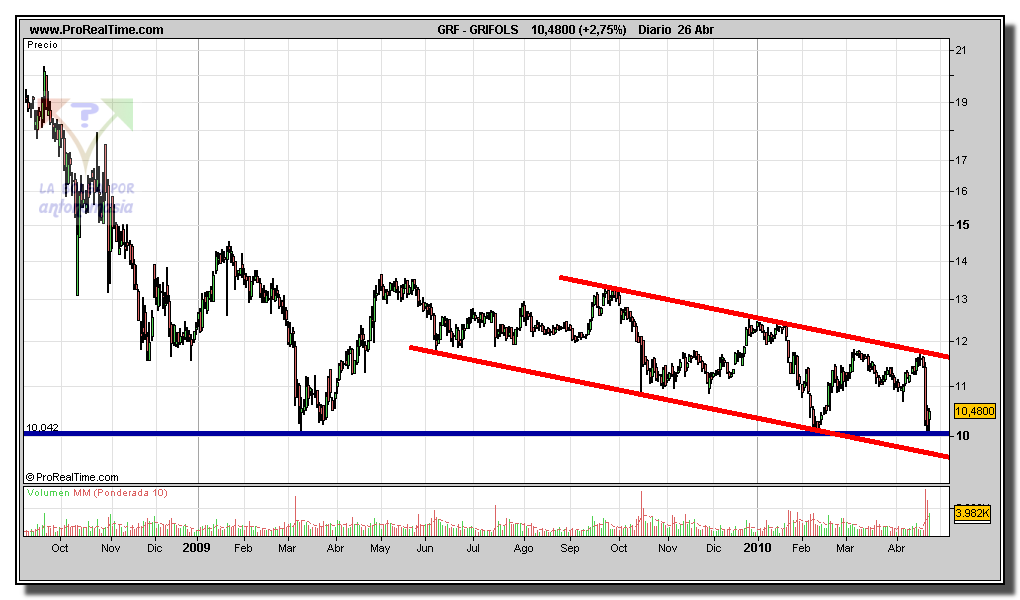The width and height of the screenshot is (1020, 600).
Task: Click the 2009 year label on time axis
Action: (x=196, y=548)
